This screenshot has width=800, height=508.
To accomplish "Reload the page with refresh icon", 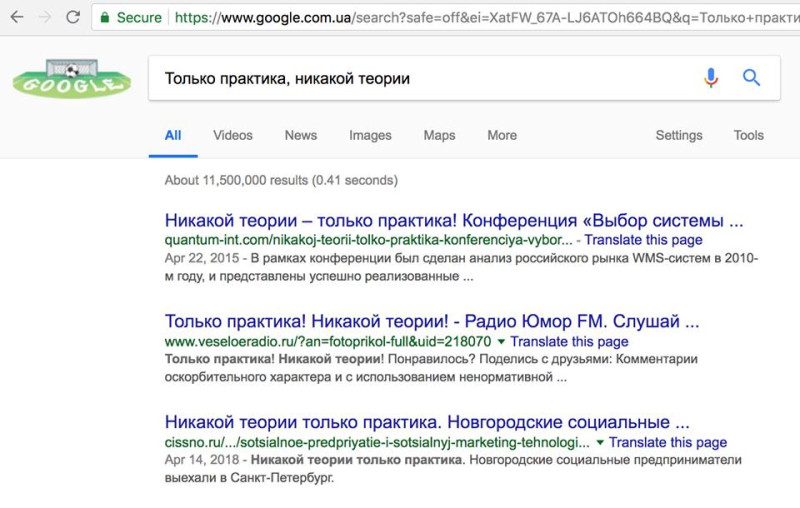I will coord(73,17).
